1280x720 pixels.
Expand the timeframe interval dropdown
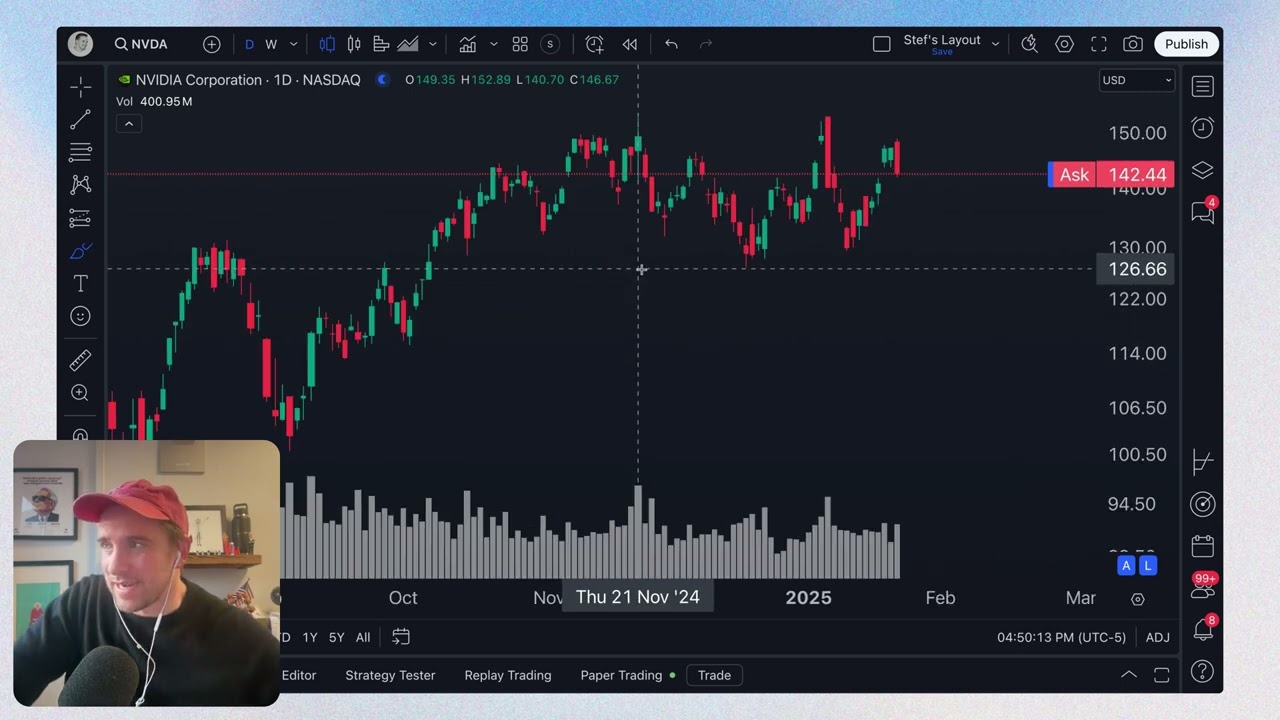(x=293, y=44)
